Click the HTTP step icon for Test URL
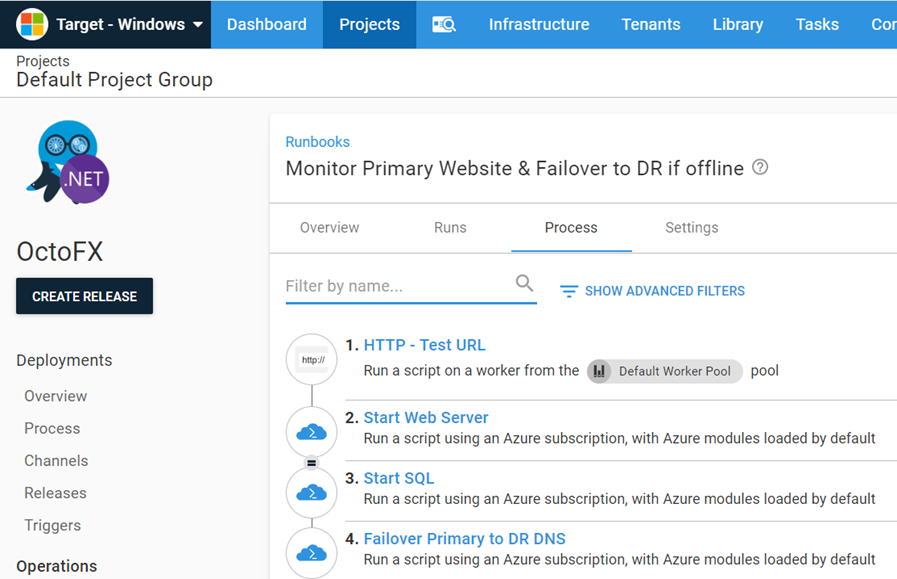The width and height of the screenshot is (897, 579). tap(312, 359)
